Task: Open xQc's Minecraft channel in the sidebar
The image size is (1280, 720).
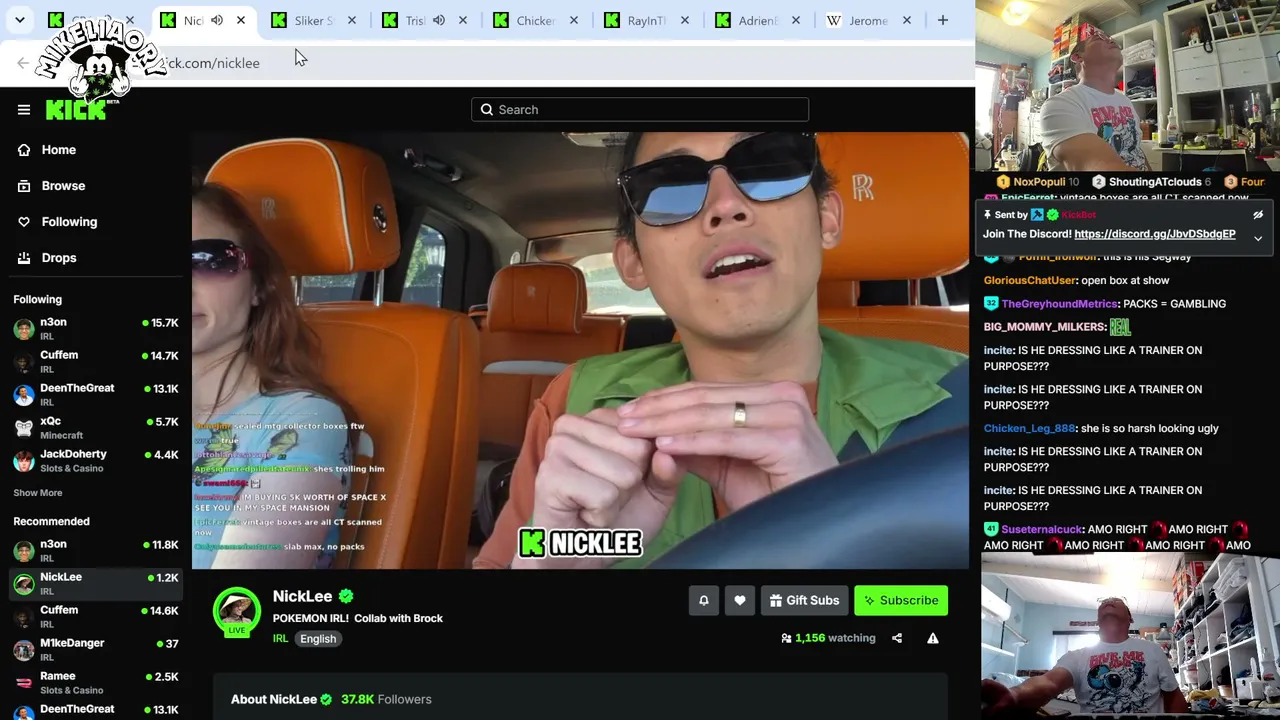Action: pos(96,428)
